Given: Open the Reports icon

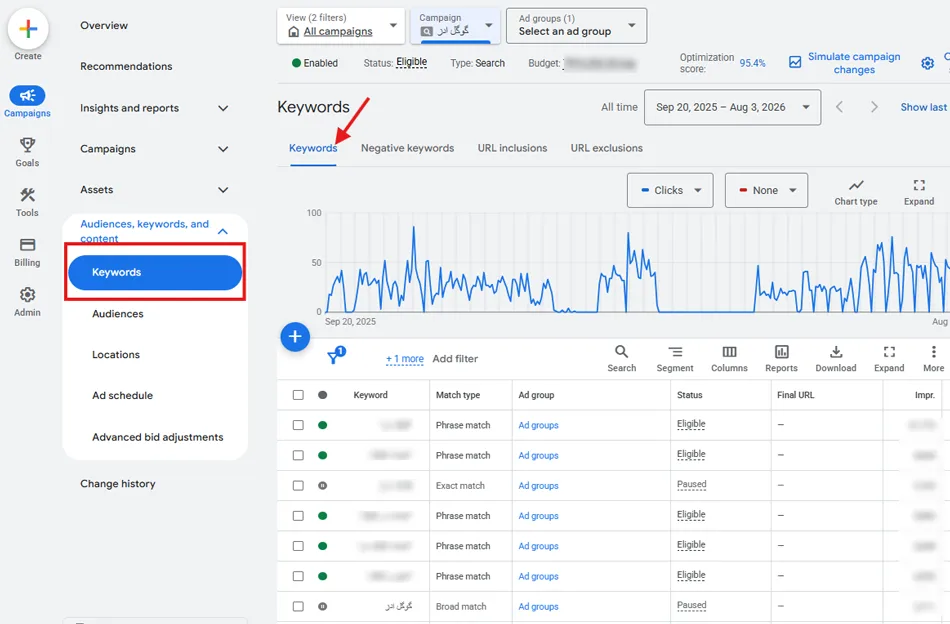Looking at the screenshot, I should pos(782,351).
